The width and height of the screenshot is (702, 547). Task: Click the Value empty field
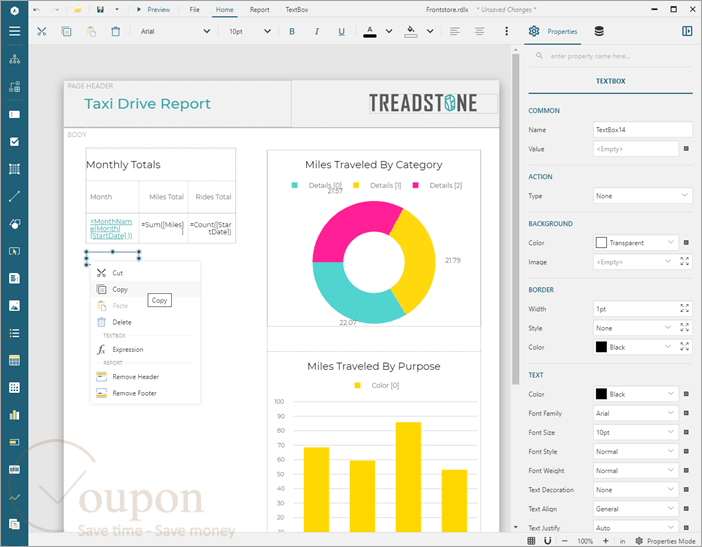point(636,149)
